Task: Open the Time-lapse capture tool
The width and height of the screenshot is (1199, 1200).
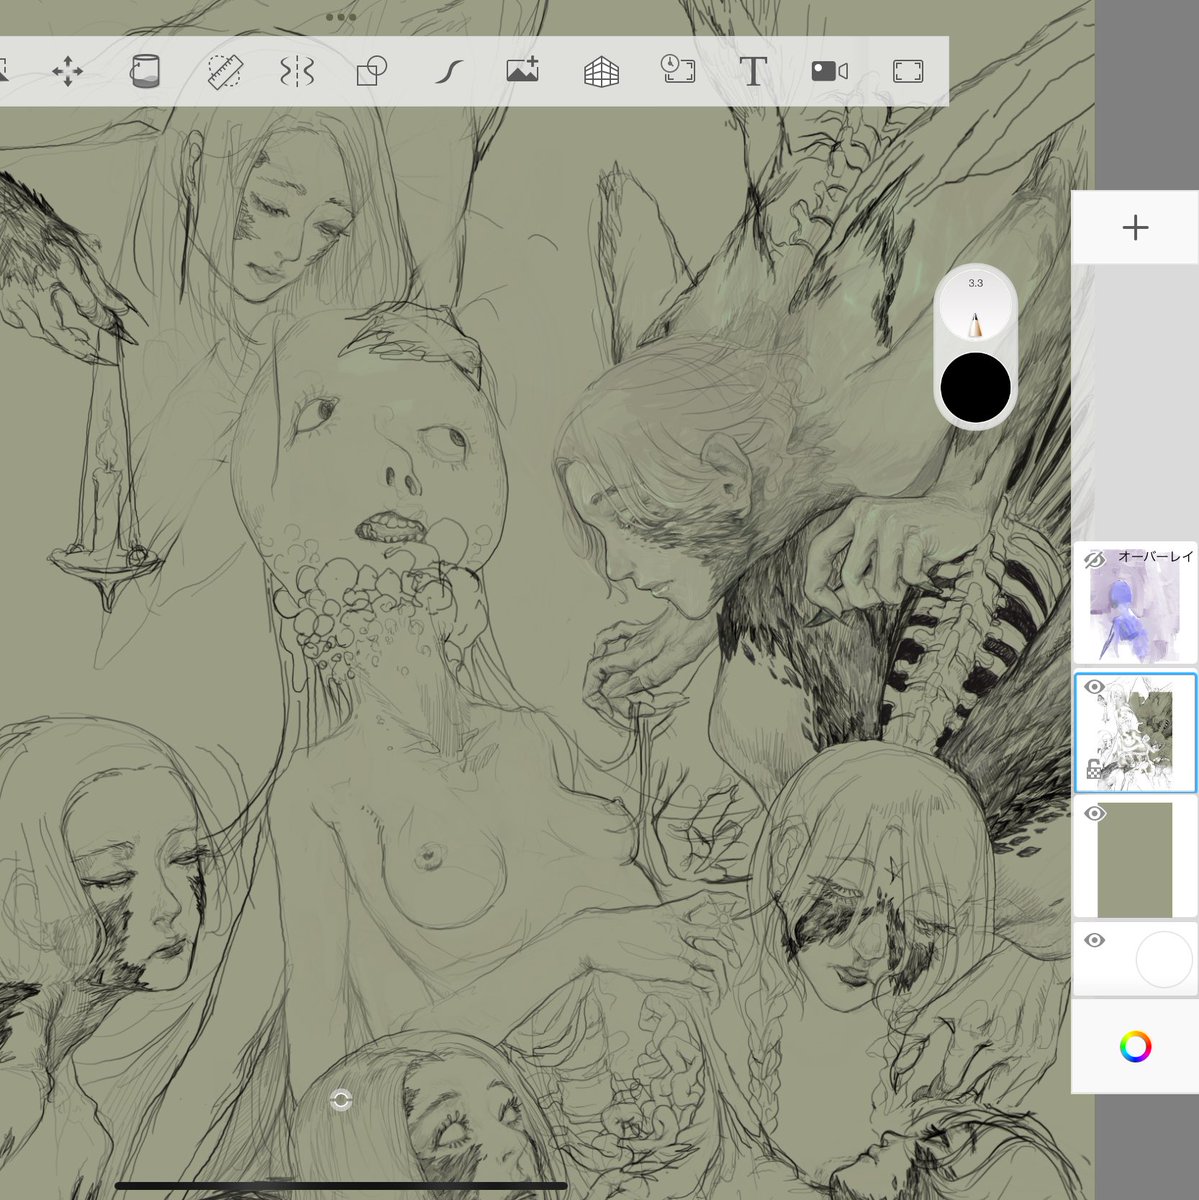Action: pos(678,70)
